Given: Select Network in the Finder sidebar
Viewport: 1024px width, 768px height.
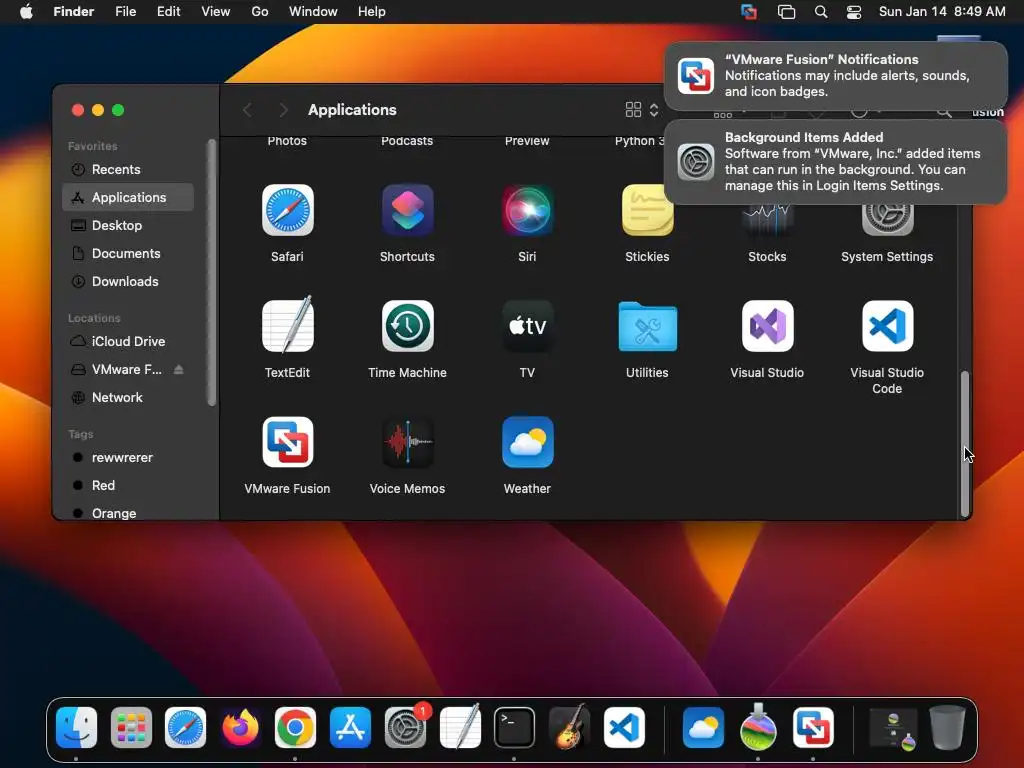Looking at the screenshot, I should 128,398.
